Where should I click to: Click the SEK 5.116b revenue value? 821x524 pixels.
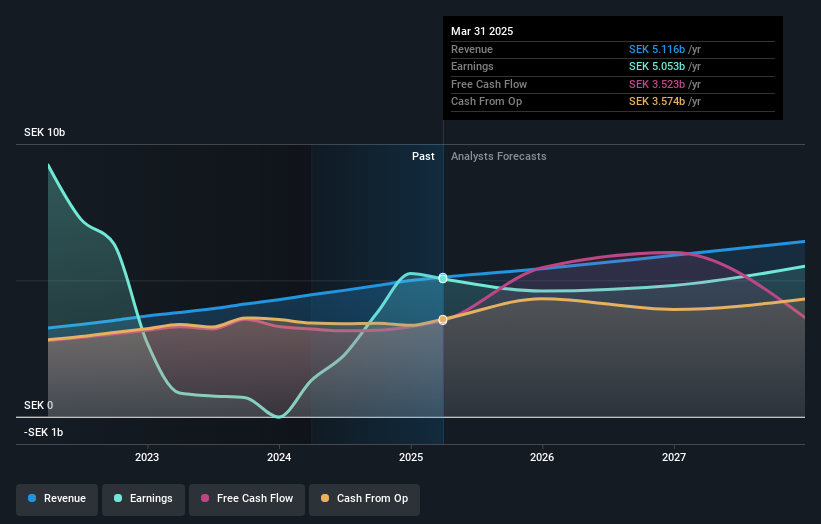coord(657,49)
